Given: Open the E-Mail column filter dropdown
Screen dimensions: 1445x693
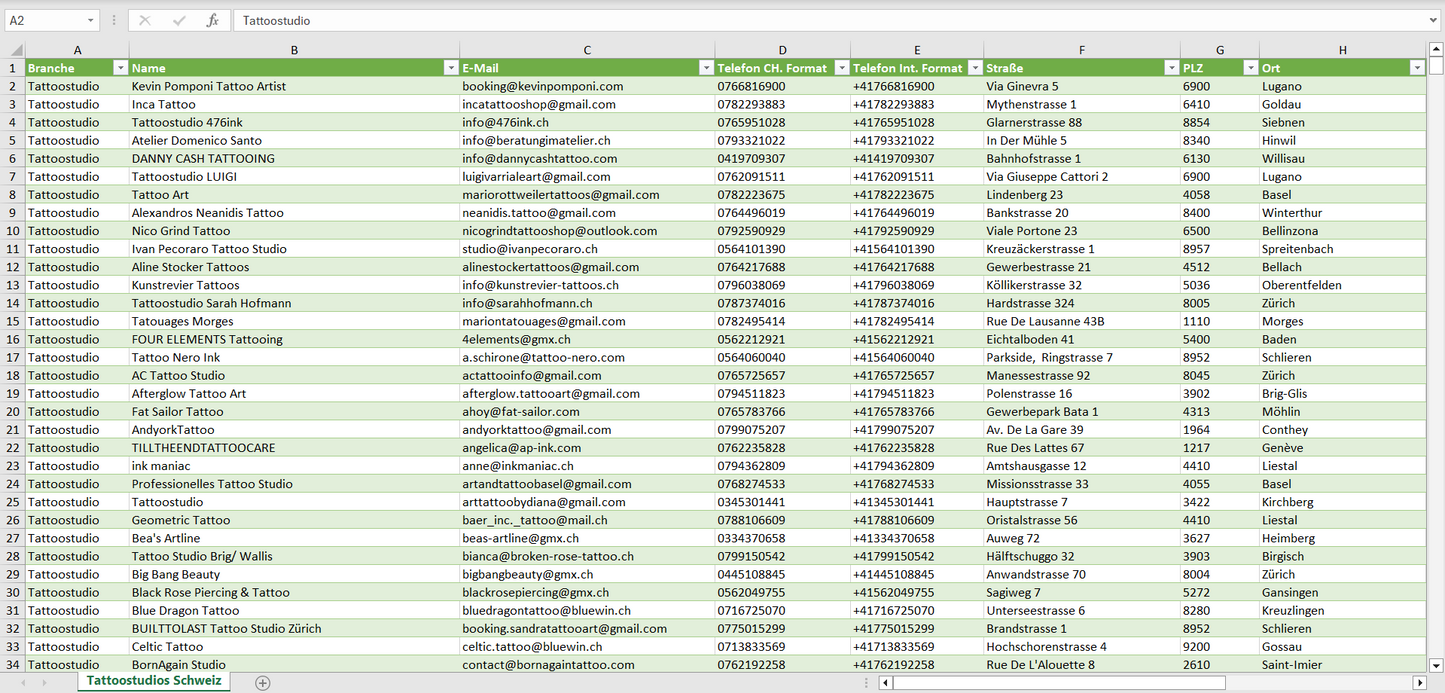Looking at the screenshot, I should click(705, 68).
